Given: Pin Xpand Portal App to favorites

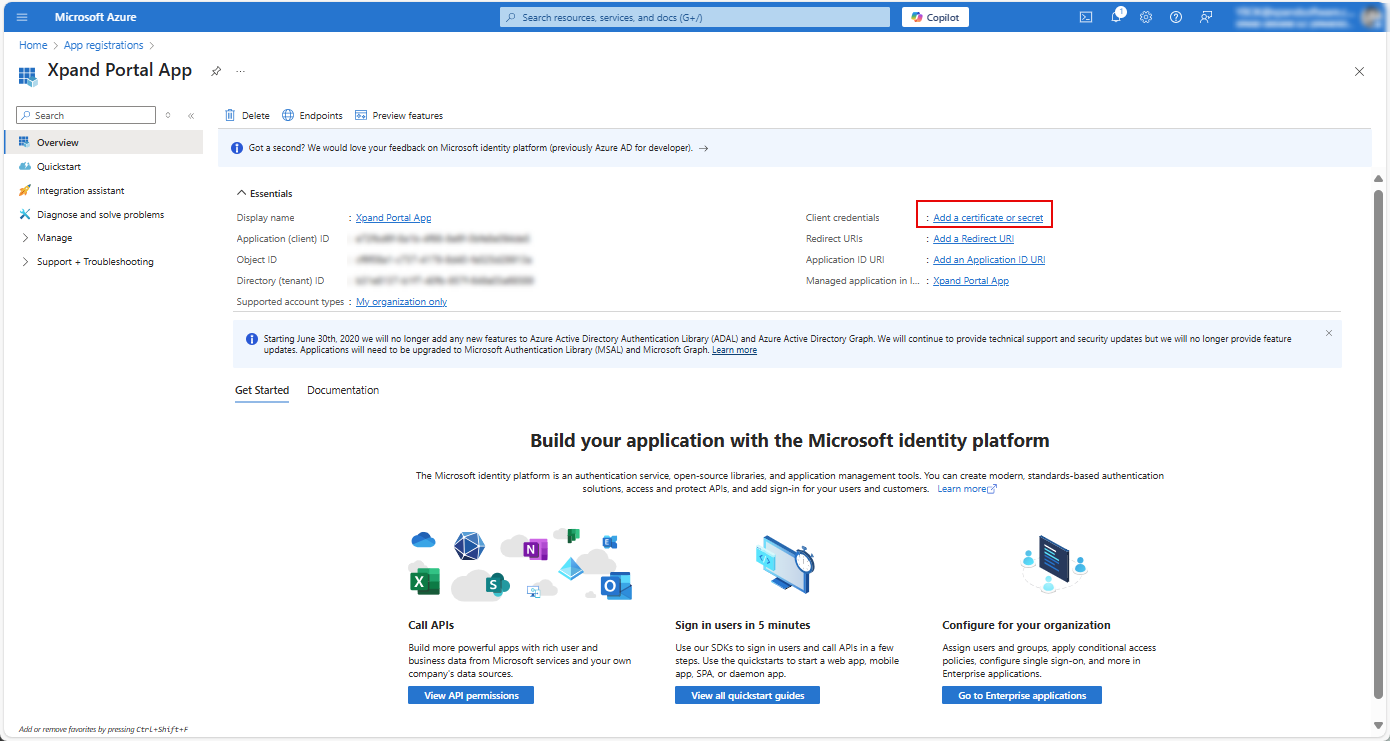Looking at the screenshot, I should point(216,71).
